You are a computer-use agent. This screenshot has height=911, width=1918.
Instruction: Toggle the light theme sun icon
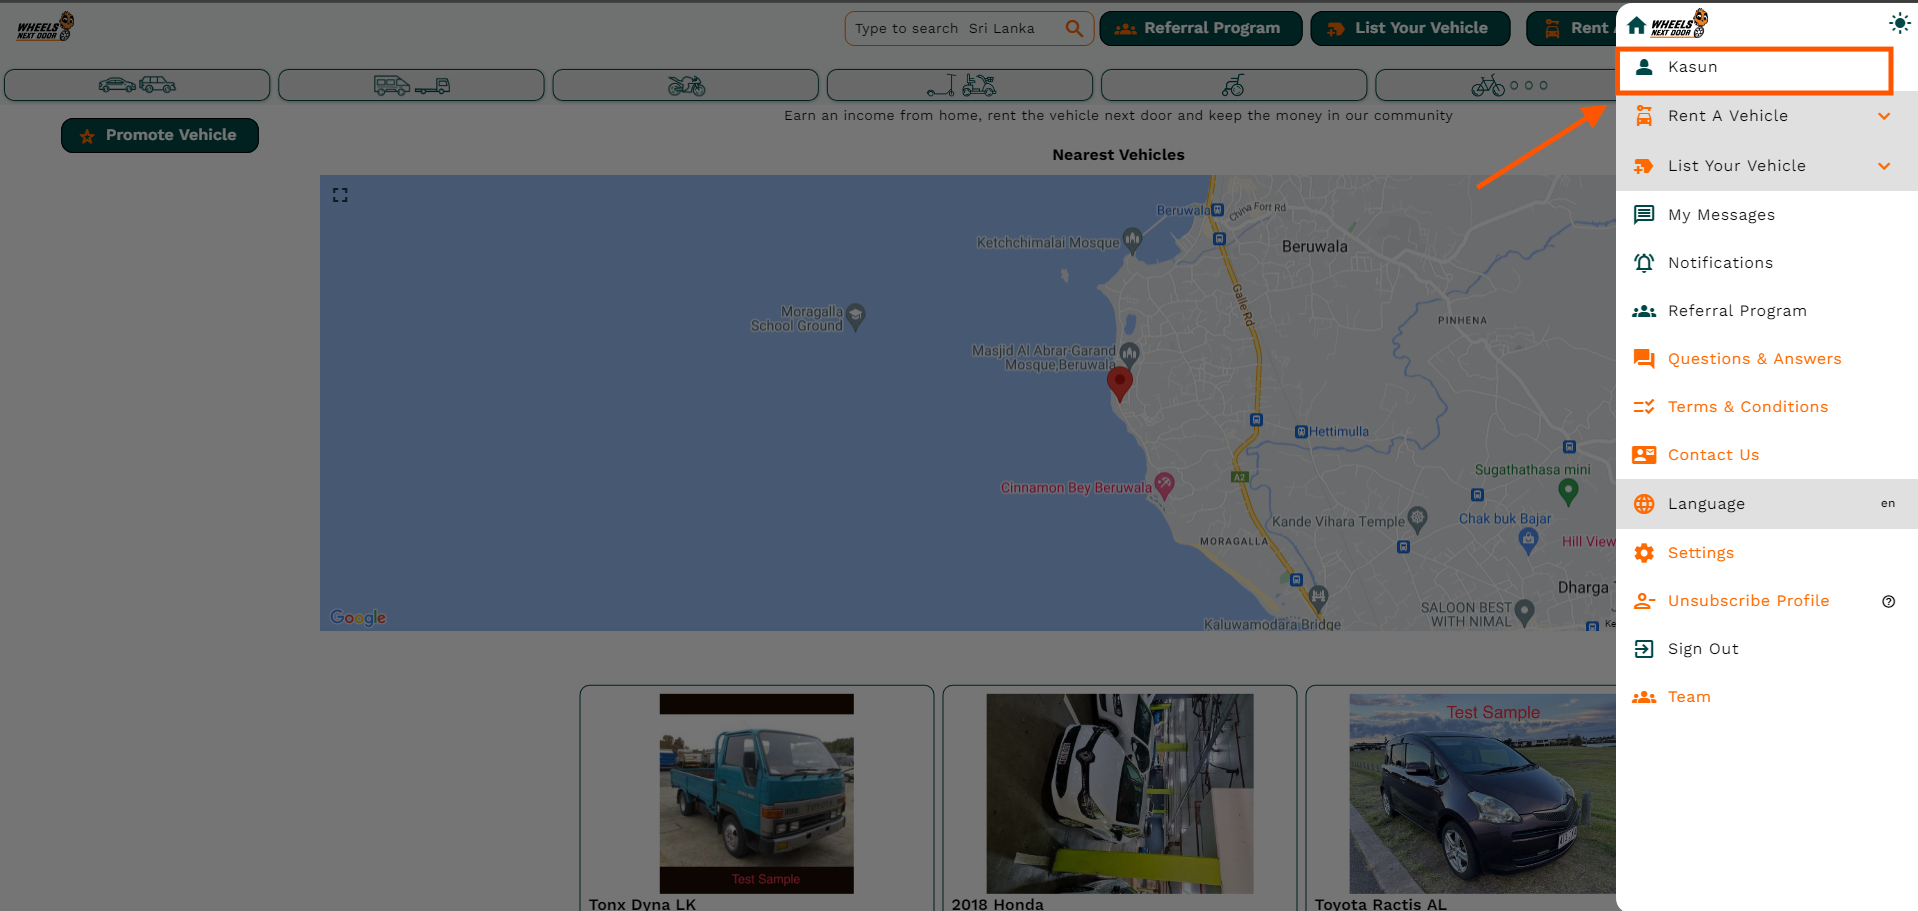1898,22
